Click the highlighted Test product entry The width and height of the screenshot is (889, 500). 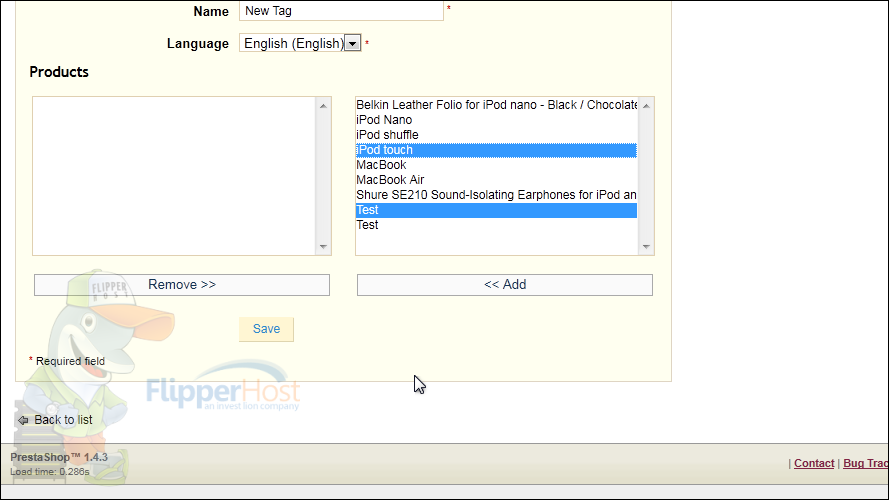pyautogui.click(x=496, y=210)
